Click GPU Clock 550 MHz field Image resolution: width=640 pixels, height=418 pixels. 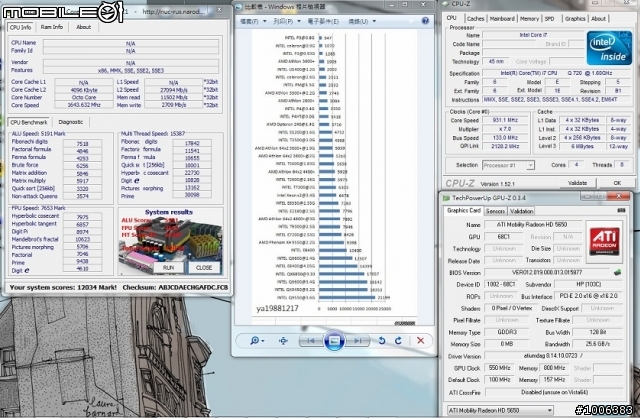coord(500,368)
